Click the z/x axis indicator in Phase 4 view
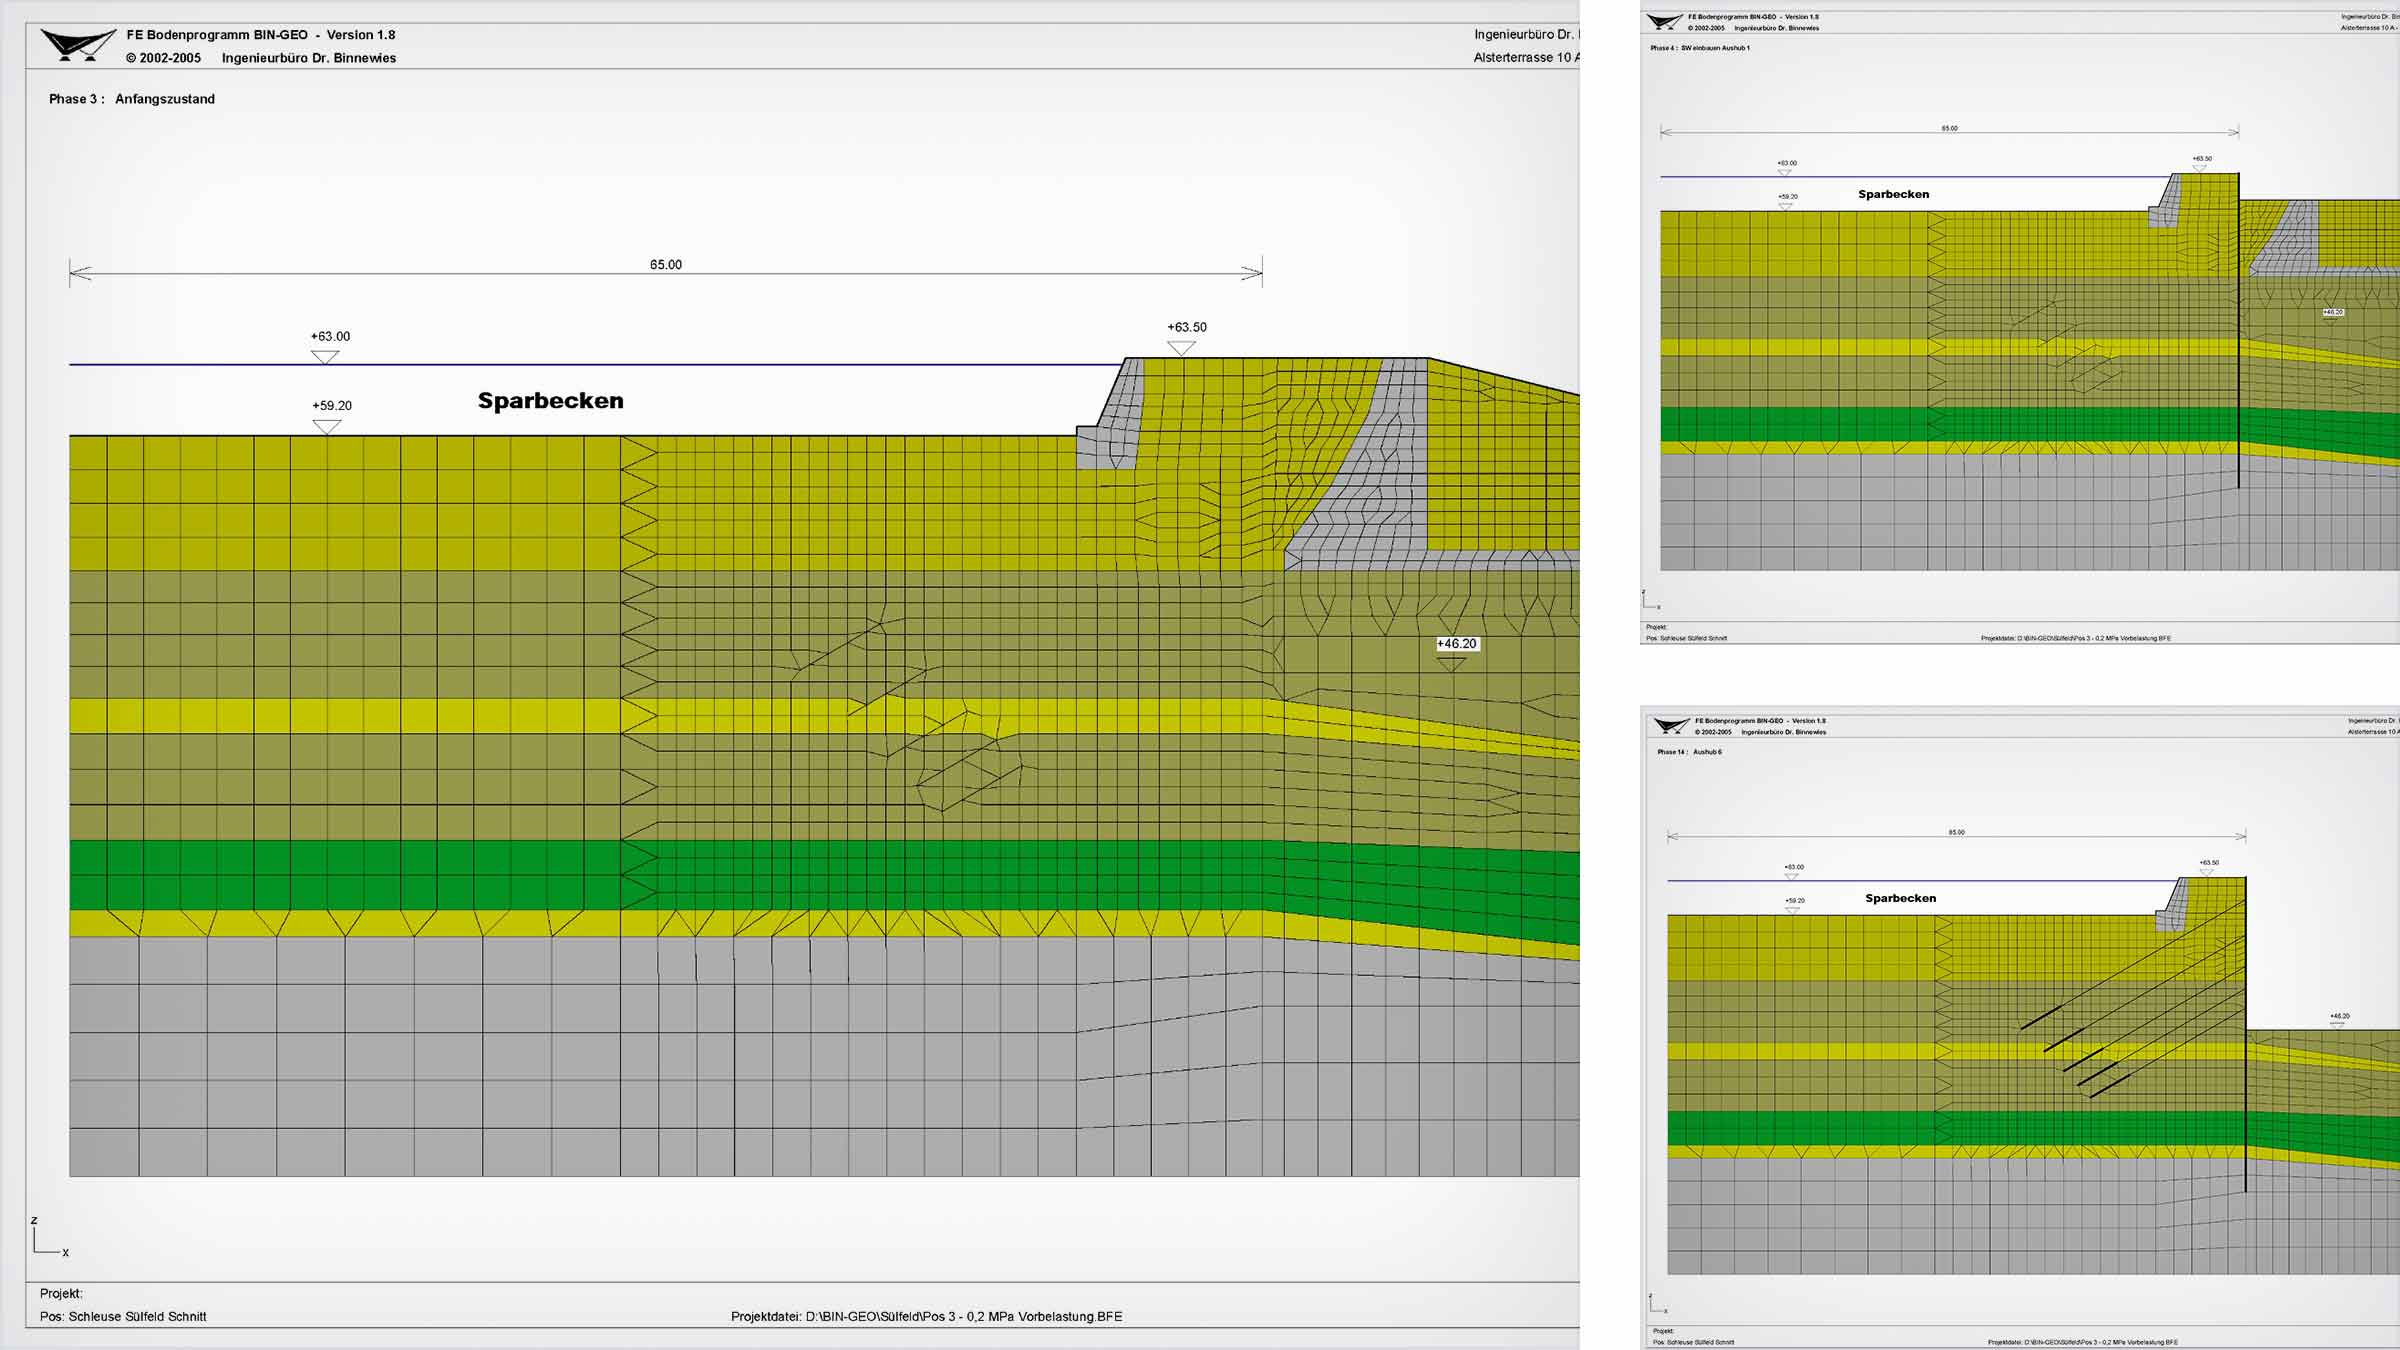This screenshot has height=1350, width=2400. (1651, 600)
